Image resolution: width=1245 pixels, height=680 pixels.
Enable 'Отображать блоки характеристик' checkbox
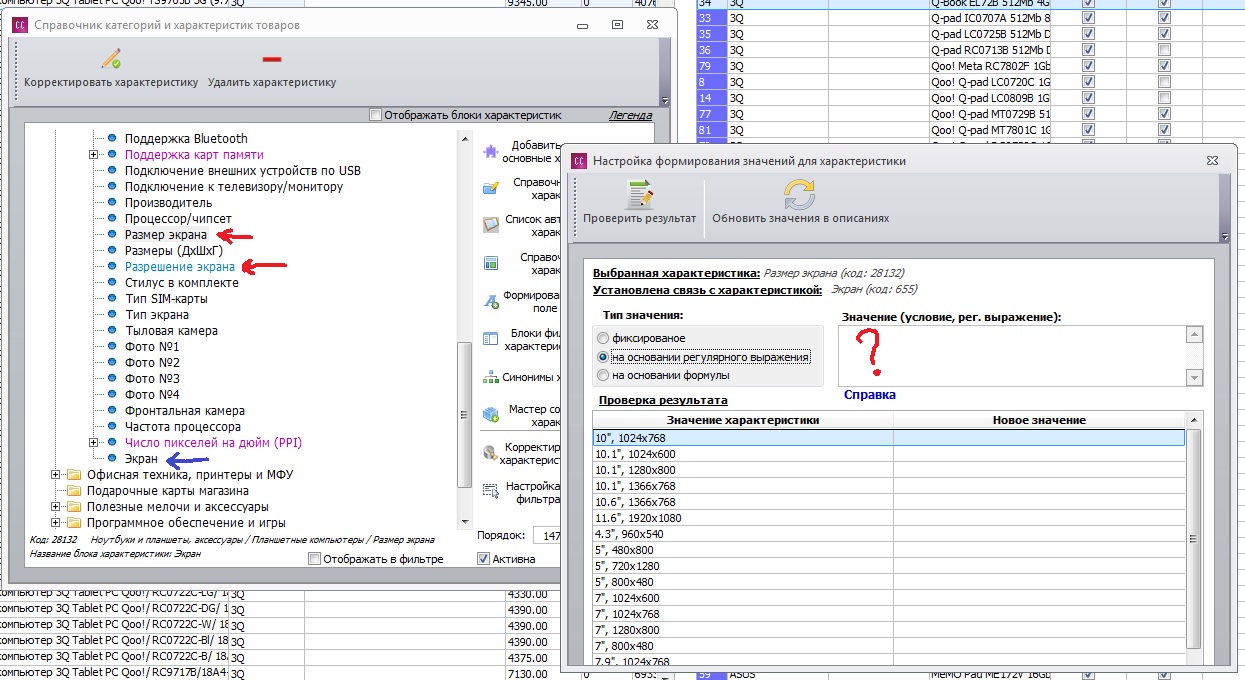(376, 115)
